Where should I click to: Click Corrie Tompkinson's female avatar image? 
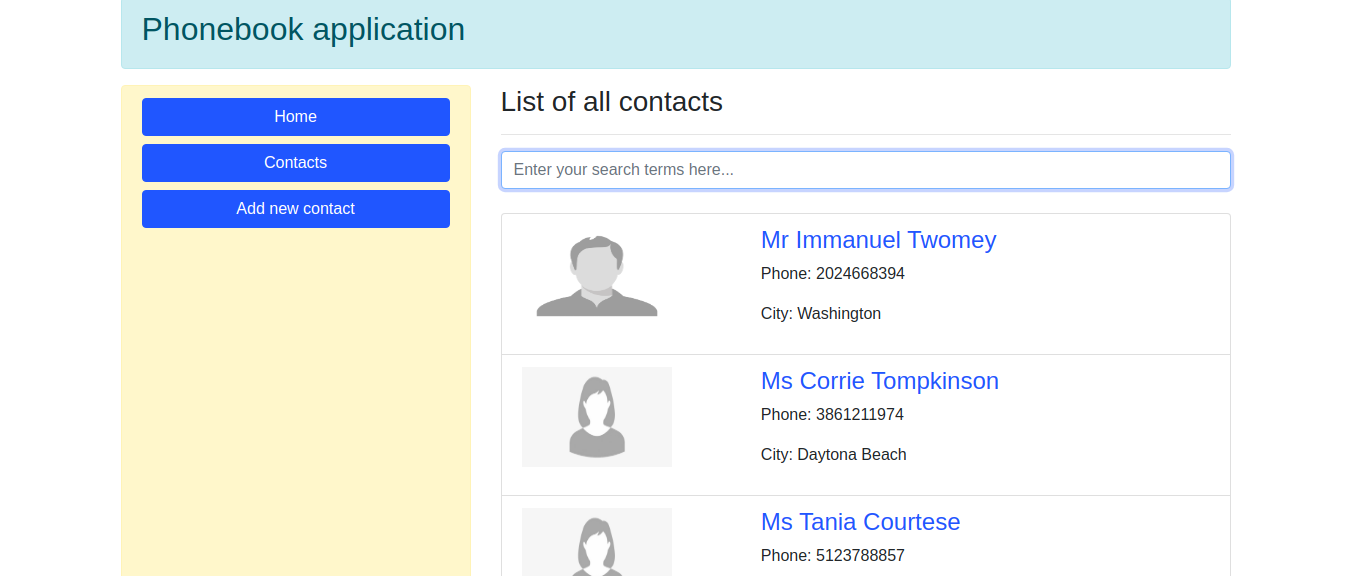click(x=597, y=417)
